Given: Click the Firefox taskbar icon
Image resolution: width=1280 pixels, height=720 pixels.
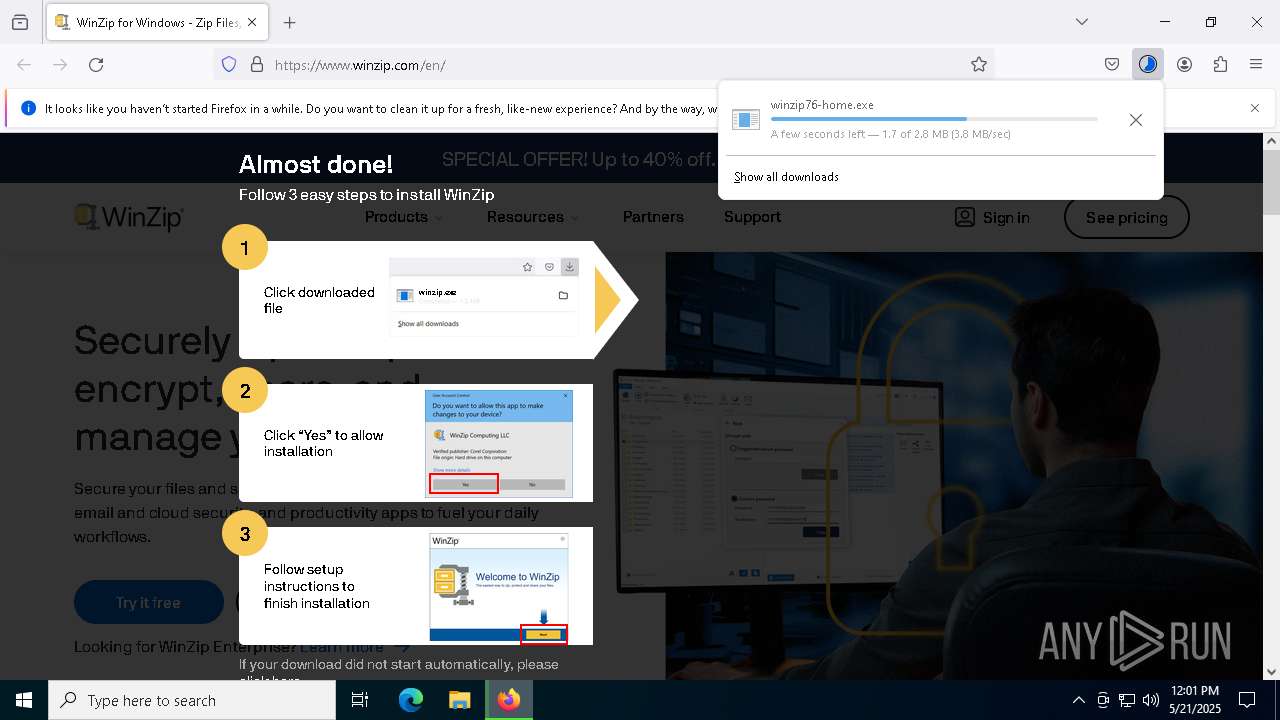Looking at the screenshot, I should [509, 700].
